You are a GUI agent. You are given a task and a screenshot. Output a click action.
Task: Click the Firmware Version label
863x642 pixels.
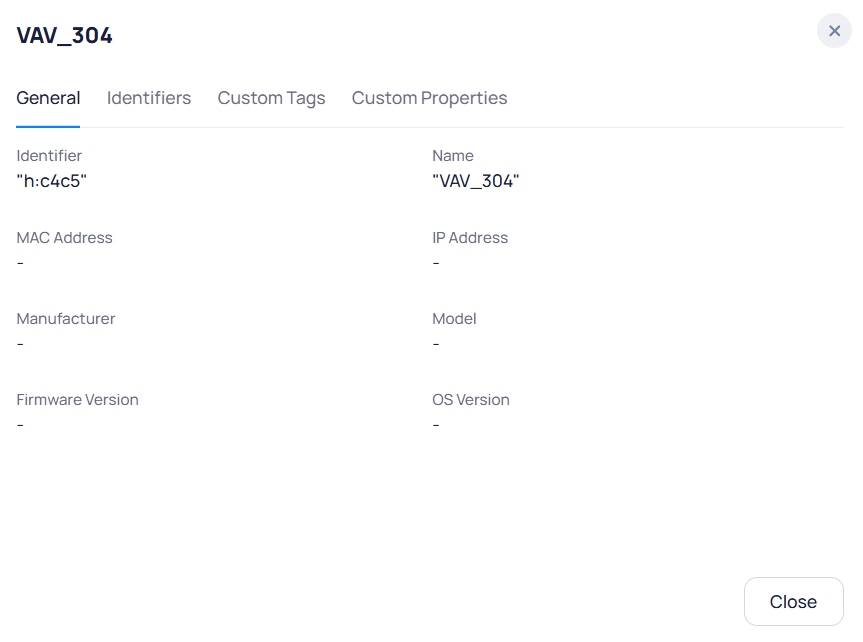click(x=77, y=400)
